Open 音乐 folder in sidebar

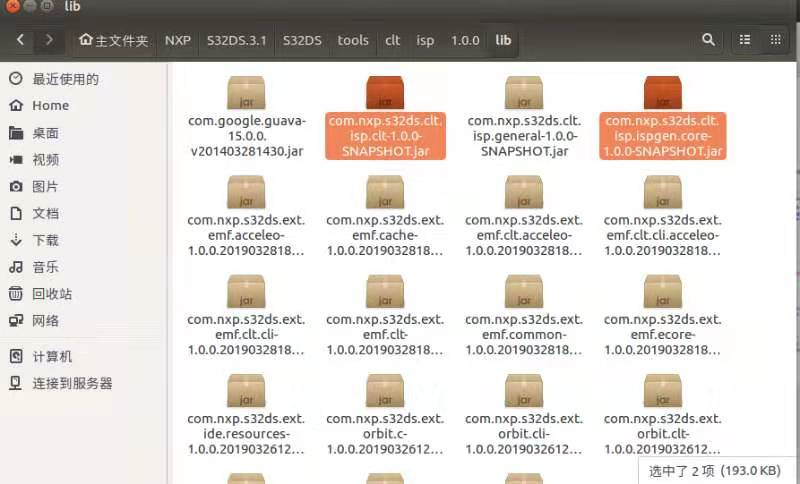coord(34,267)
